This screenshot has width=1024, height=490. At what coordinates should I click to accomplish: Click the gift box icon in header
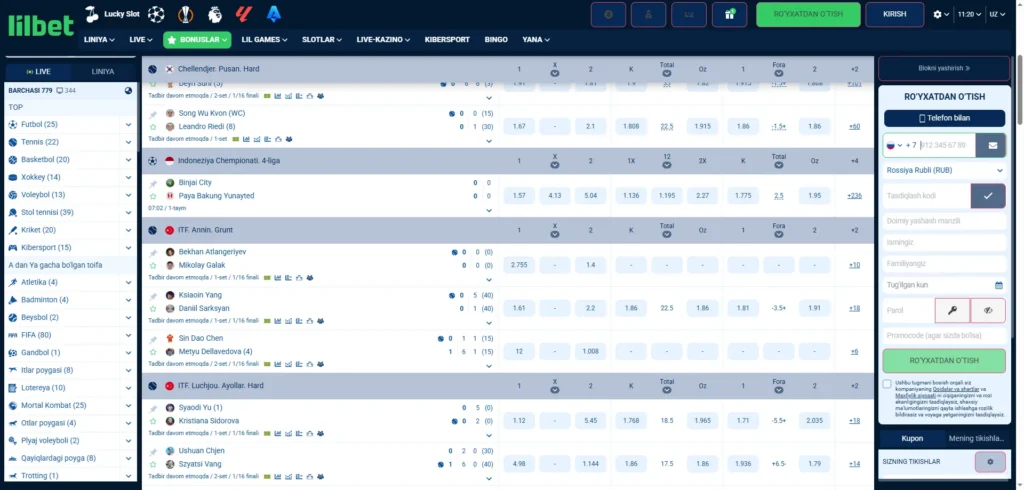point(729,14)
